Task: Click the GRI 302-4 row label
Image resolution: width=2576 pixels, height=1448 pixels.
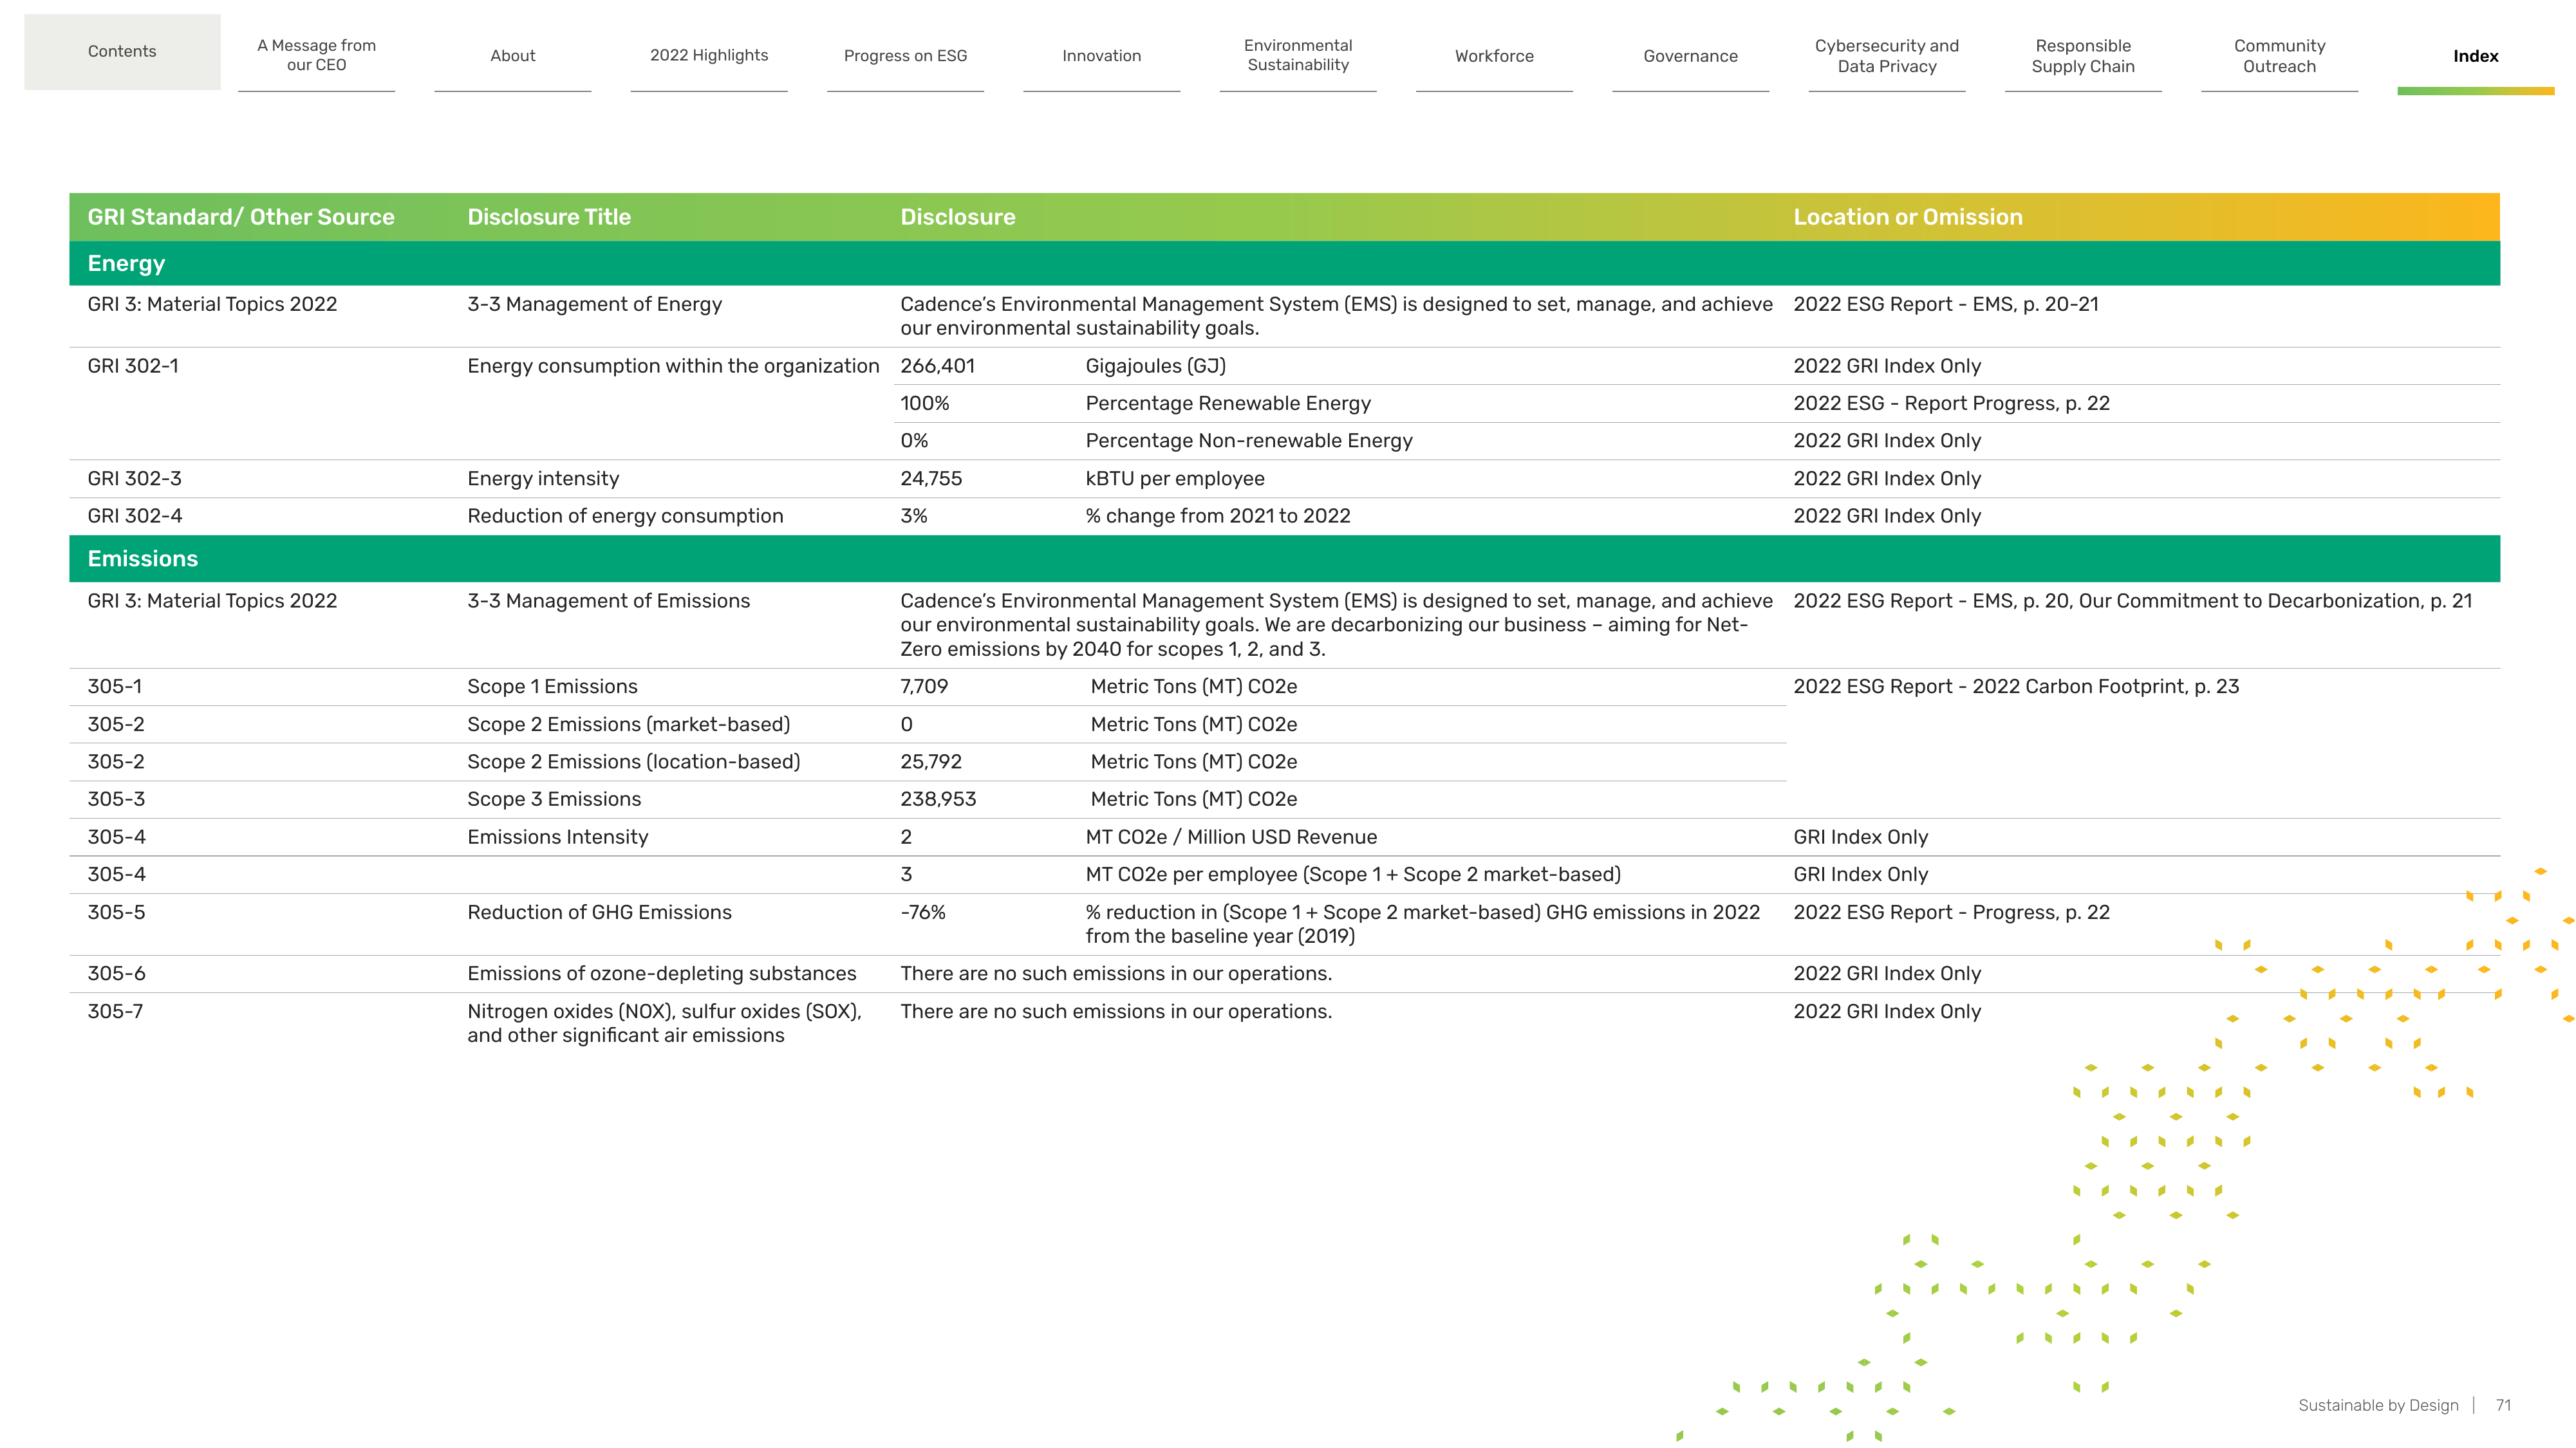Action: (135, 516)
